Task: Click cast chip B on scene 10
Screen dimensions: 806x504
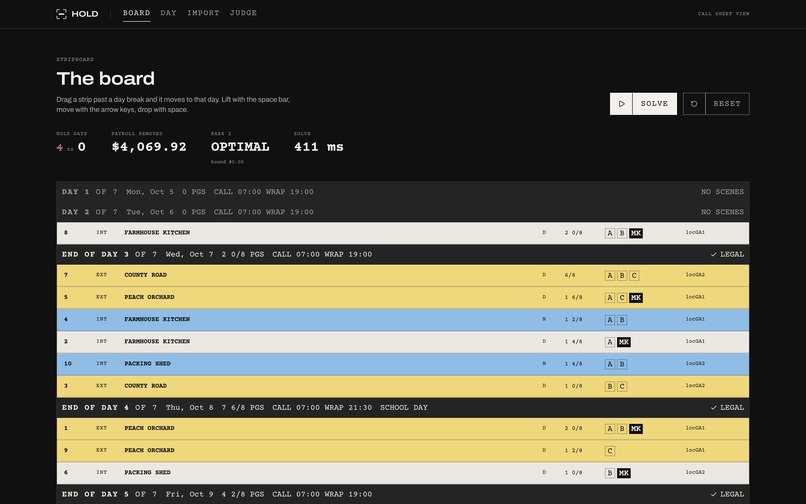Action: [x=622, y=364]
